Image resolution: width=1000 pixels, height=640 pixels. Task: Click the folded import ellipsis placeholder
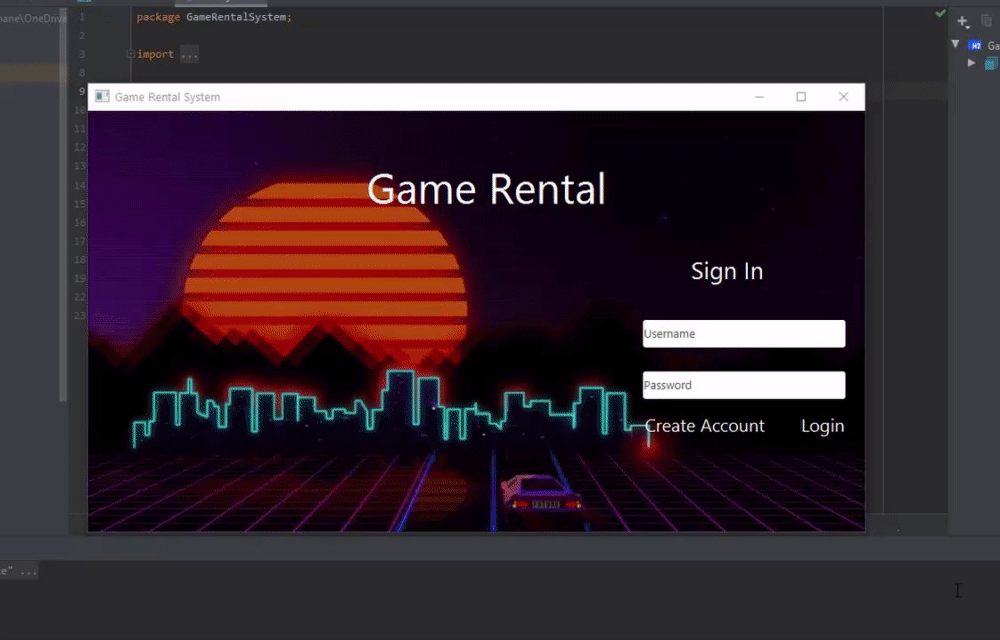(x=189, y=54)
